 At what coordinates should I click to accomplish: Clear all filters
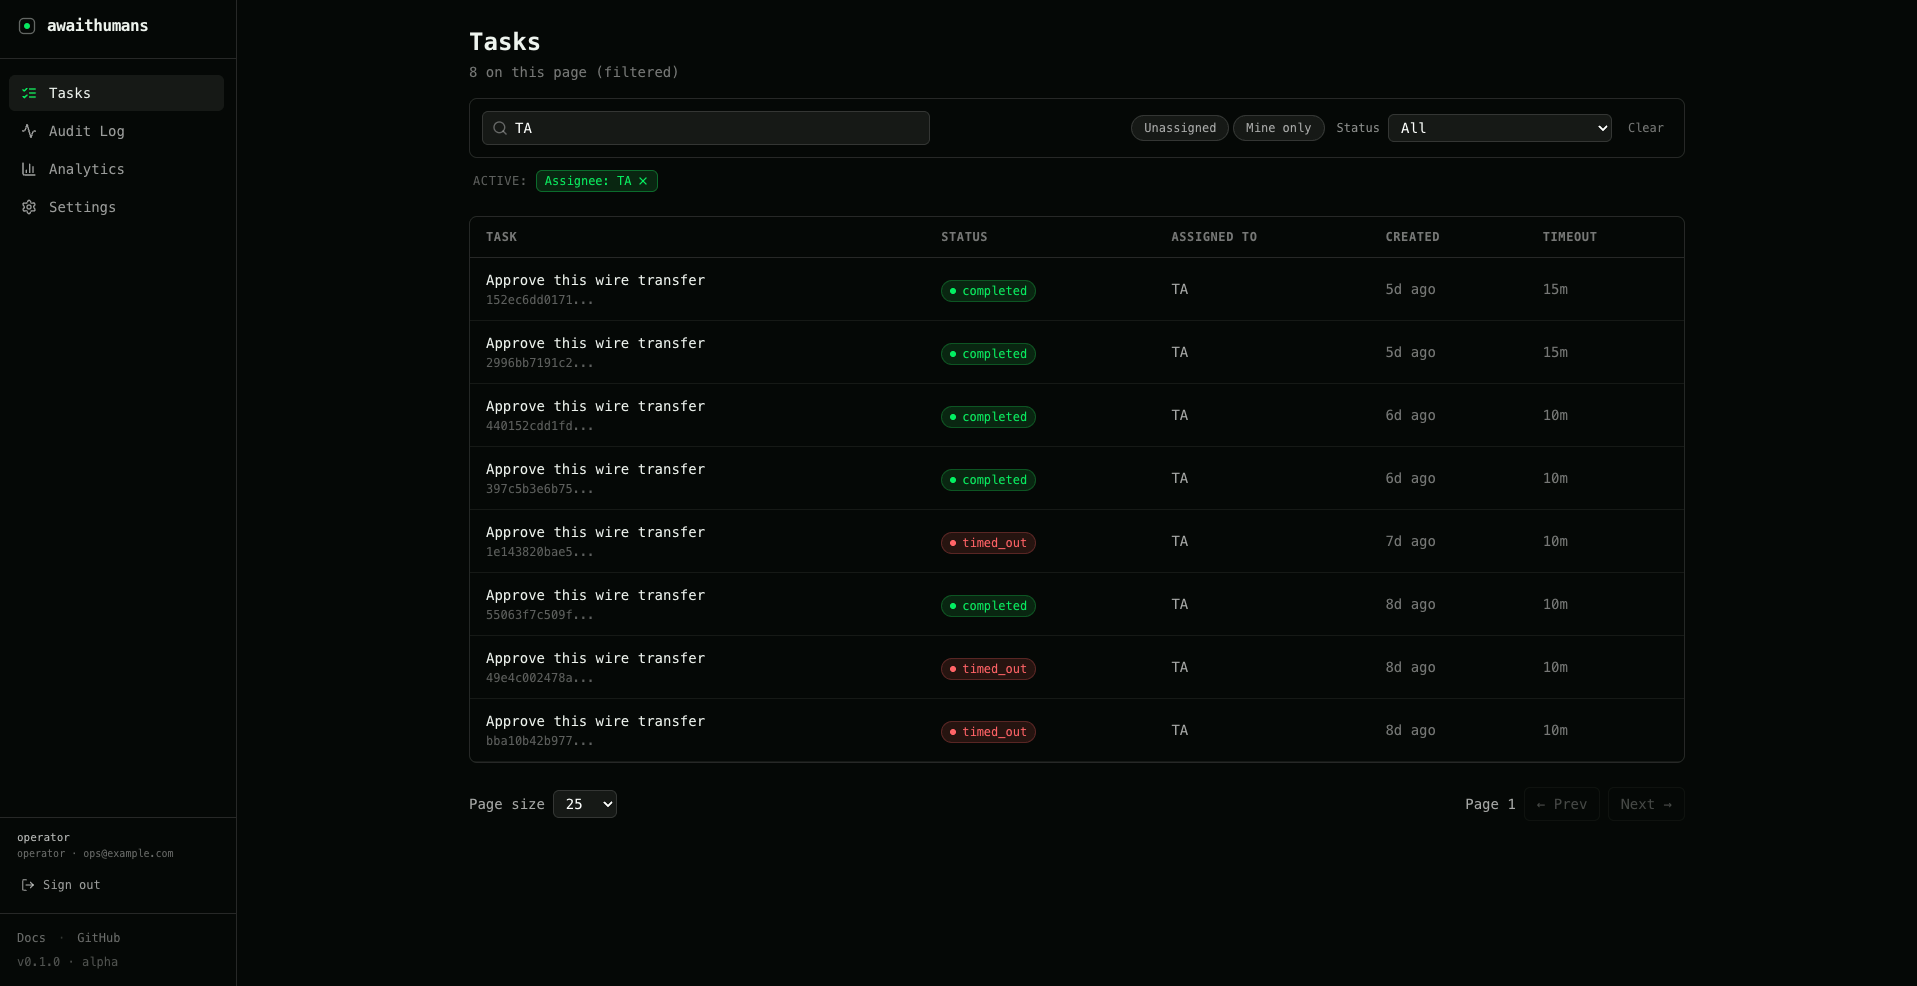(x=1645, y=128)
